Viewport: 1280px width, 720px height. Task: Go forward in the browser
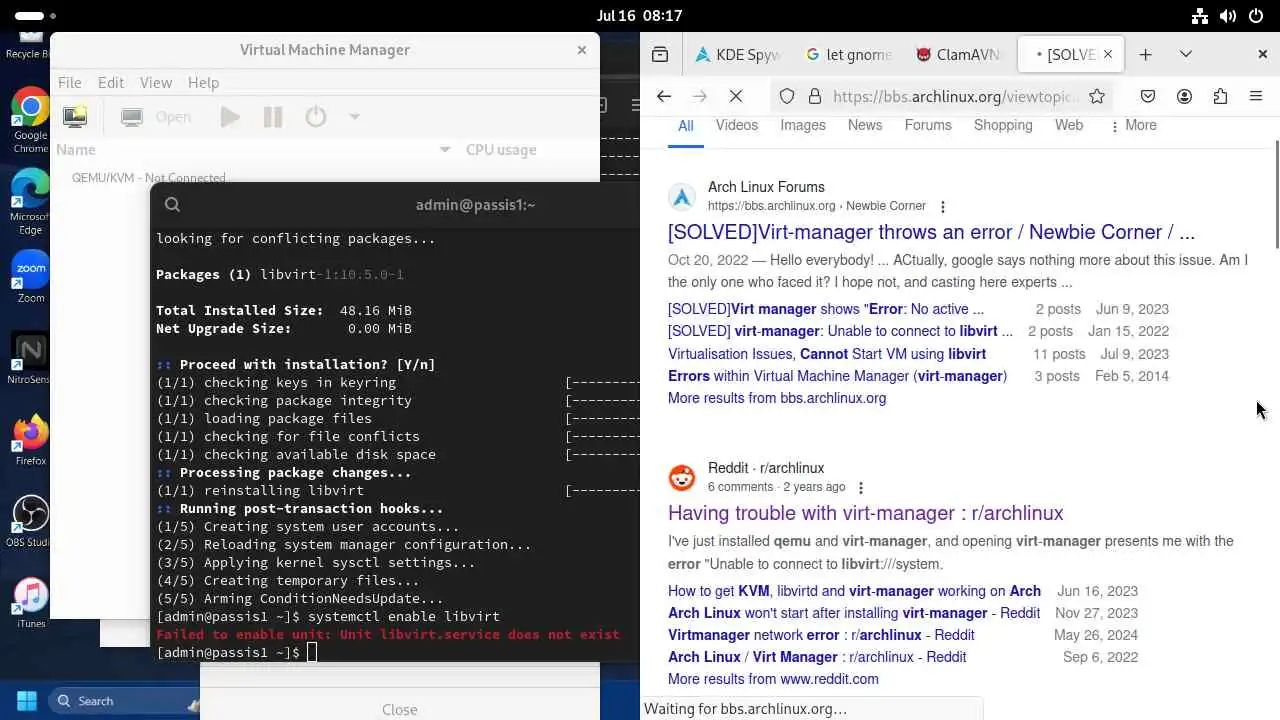pyautogui.click(x=700, y=96)
